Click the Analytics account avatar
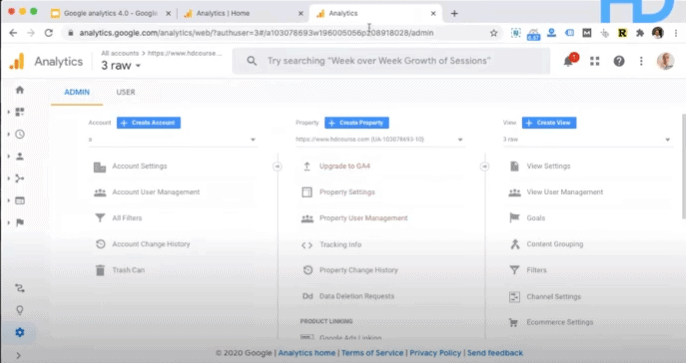The width and height of the screenshot is (686, 363). pyautogui.click(x=665, y=61)
